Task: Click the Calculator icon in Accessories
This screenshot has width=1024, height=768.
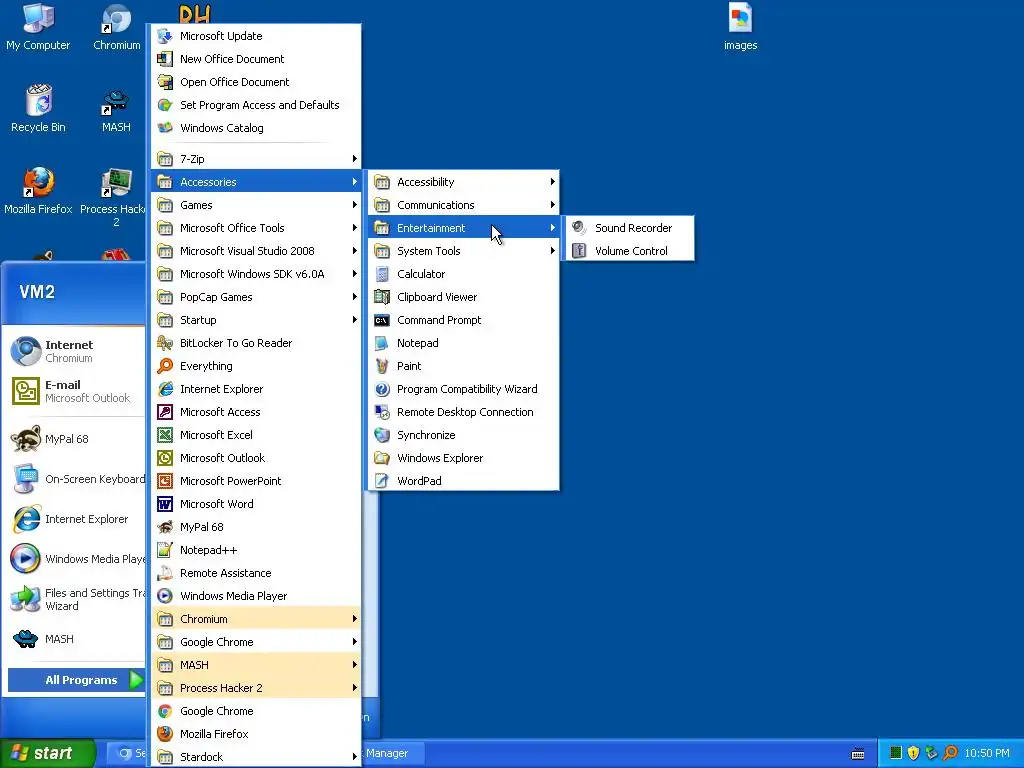Action: tap(382, 274)
